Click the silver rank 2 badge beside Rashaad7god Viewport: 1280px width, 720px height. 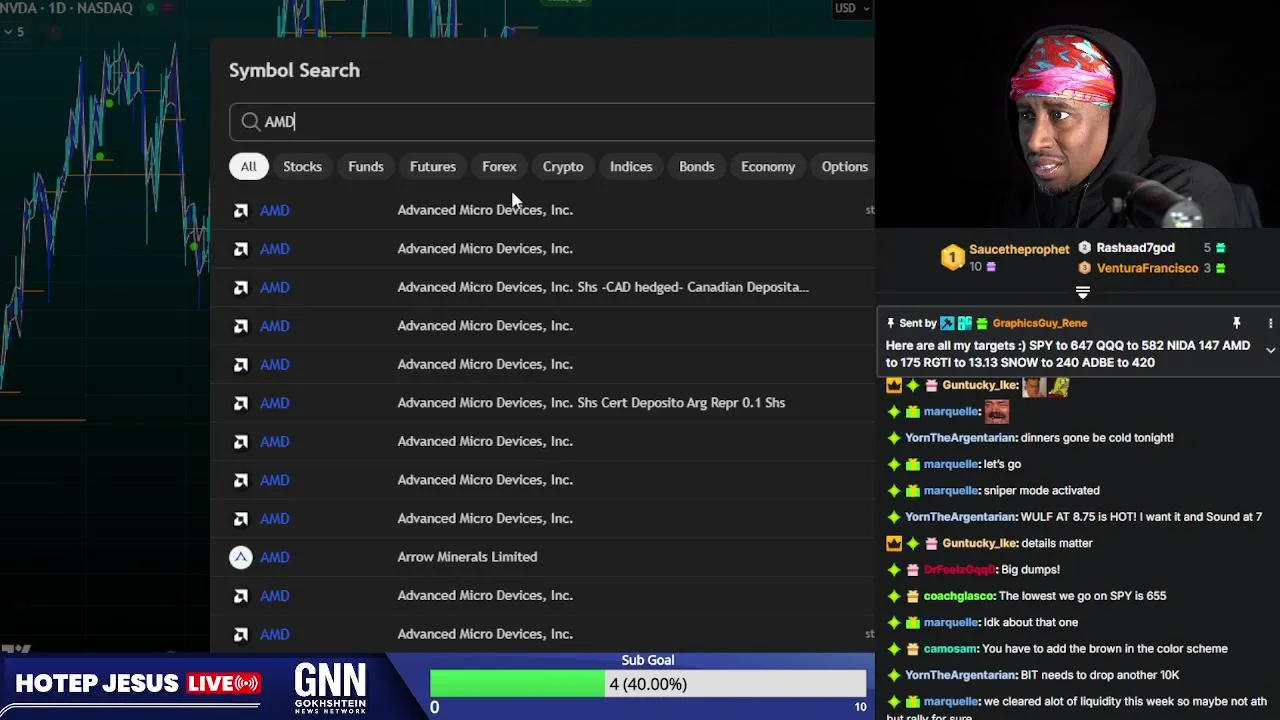(x=1085, y=248)
